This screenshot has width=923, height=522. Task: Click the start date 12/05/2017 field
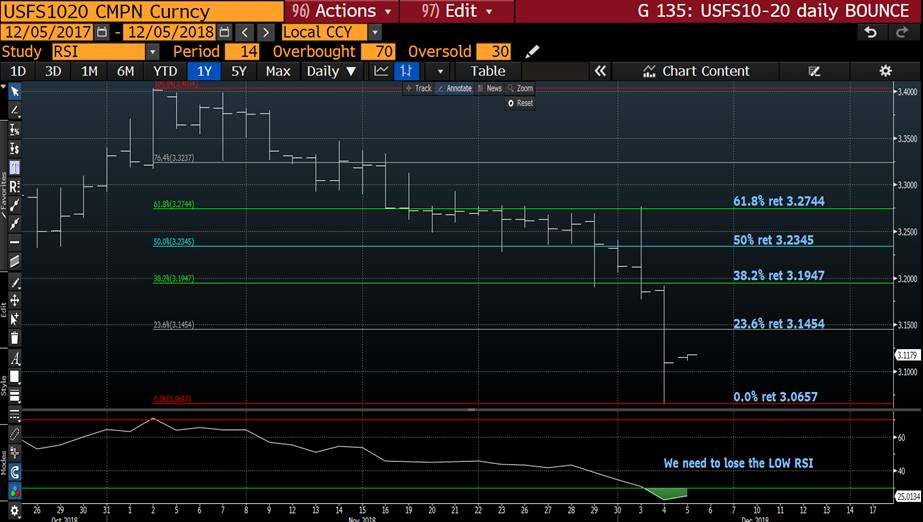[x=47, y=32]
